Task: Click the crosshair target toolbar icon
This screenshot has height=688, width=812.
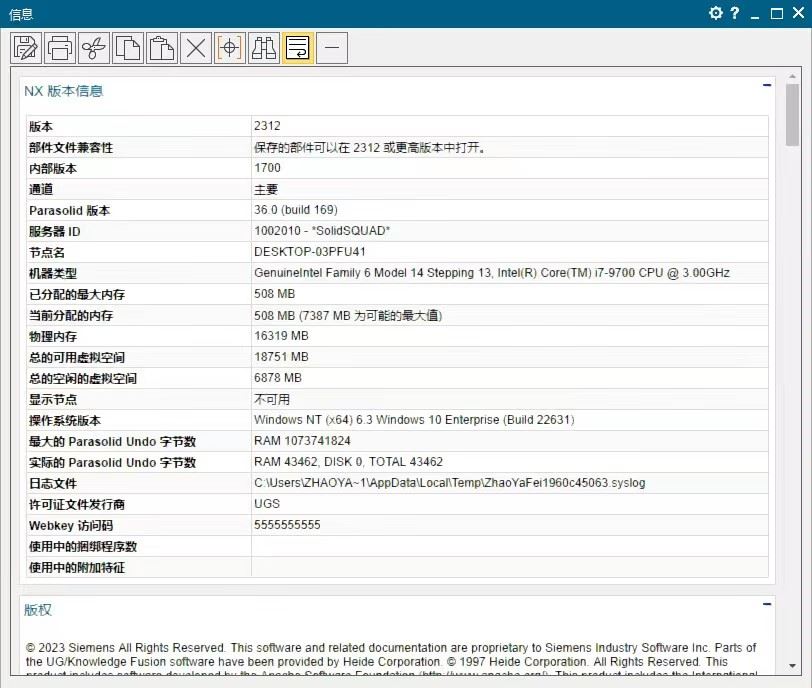Action: coord(230,49)
